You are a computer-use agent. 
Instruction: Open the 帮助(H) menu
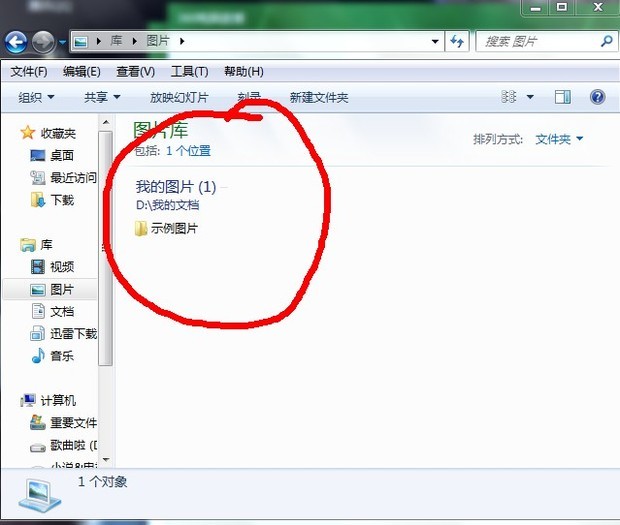(244, 72)
